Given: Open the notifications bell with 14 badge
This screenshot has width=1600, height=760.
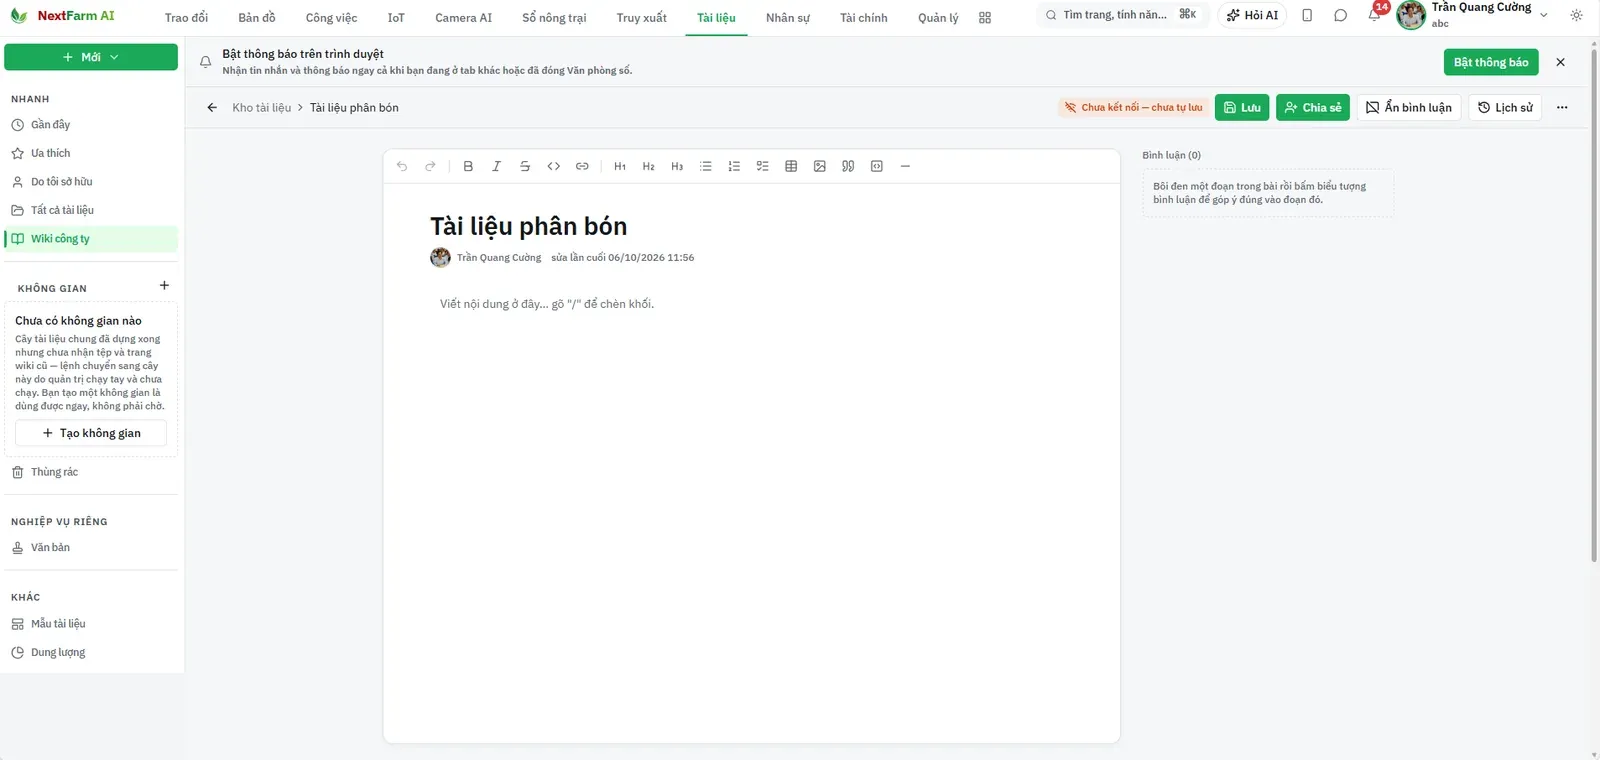Looking at the screenshot, I should click(1375, 14).
